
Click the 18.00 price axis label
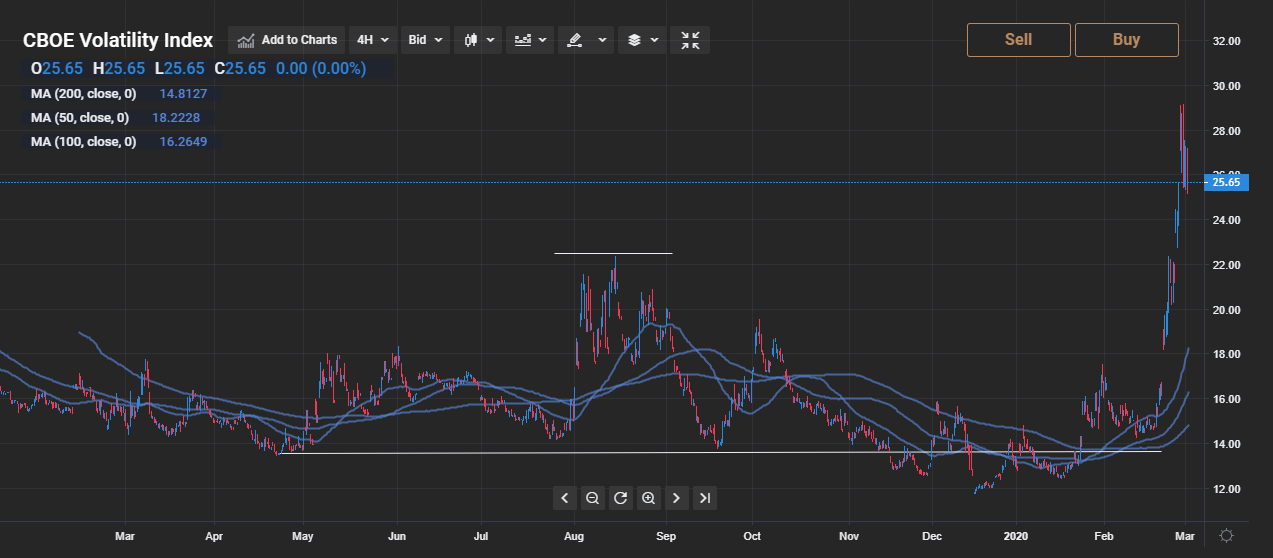(x=1225, y=355)
